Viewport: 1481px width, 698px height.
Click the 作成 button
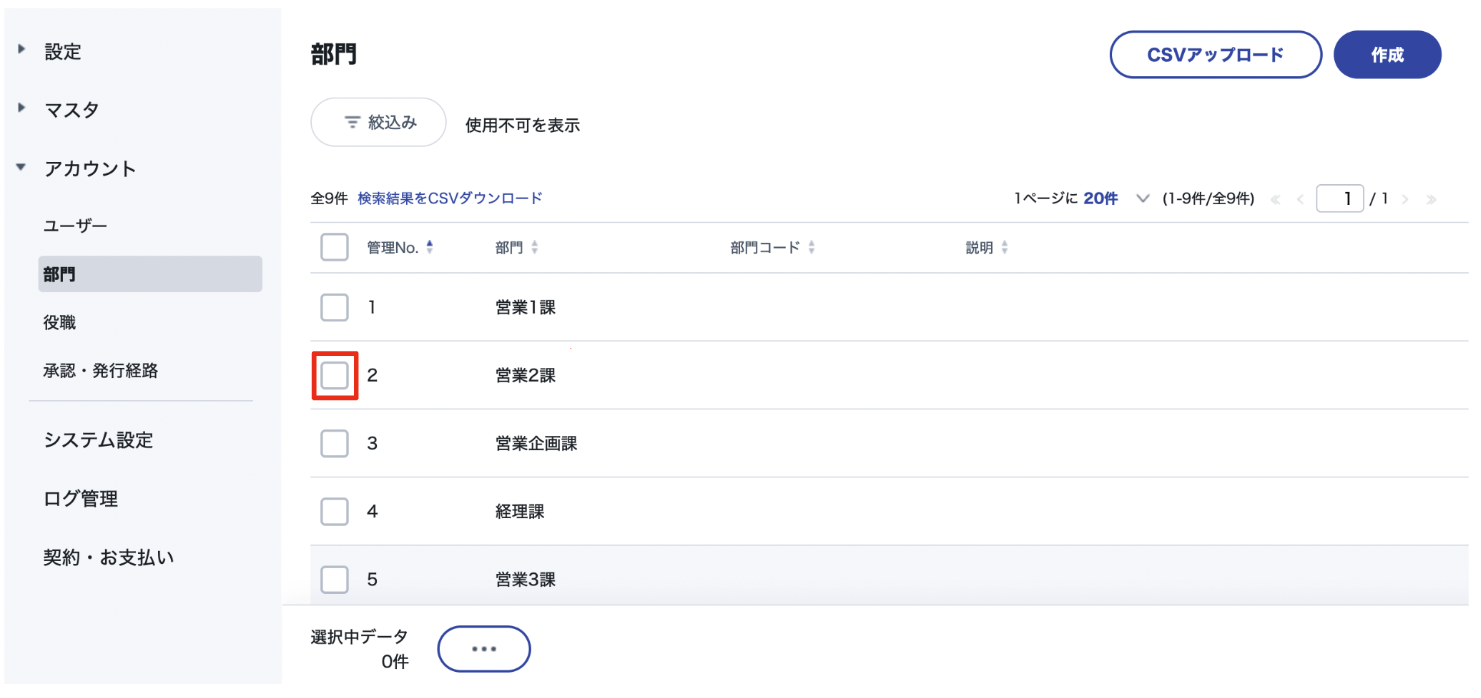click(1387, 54)
